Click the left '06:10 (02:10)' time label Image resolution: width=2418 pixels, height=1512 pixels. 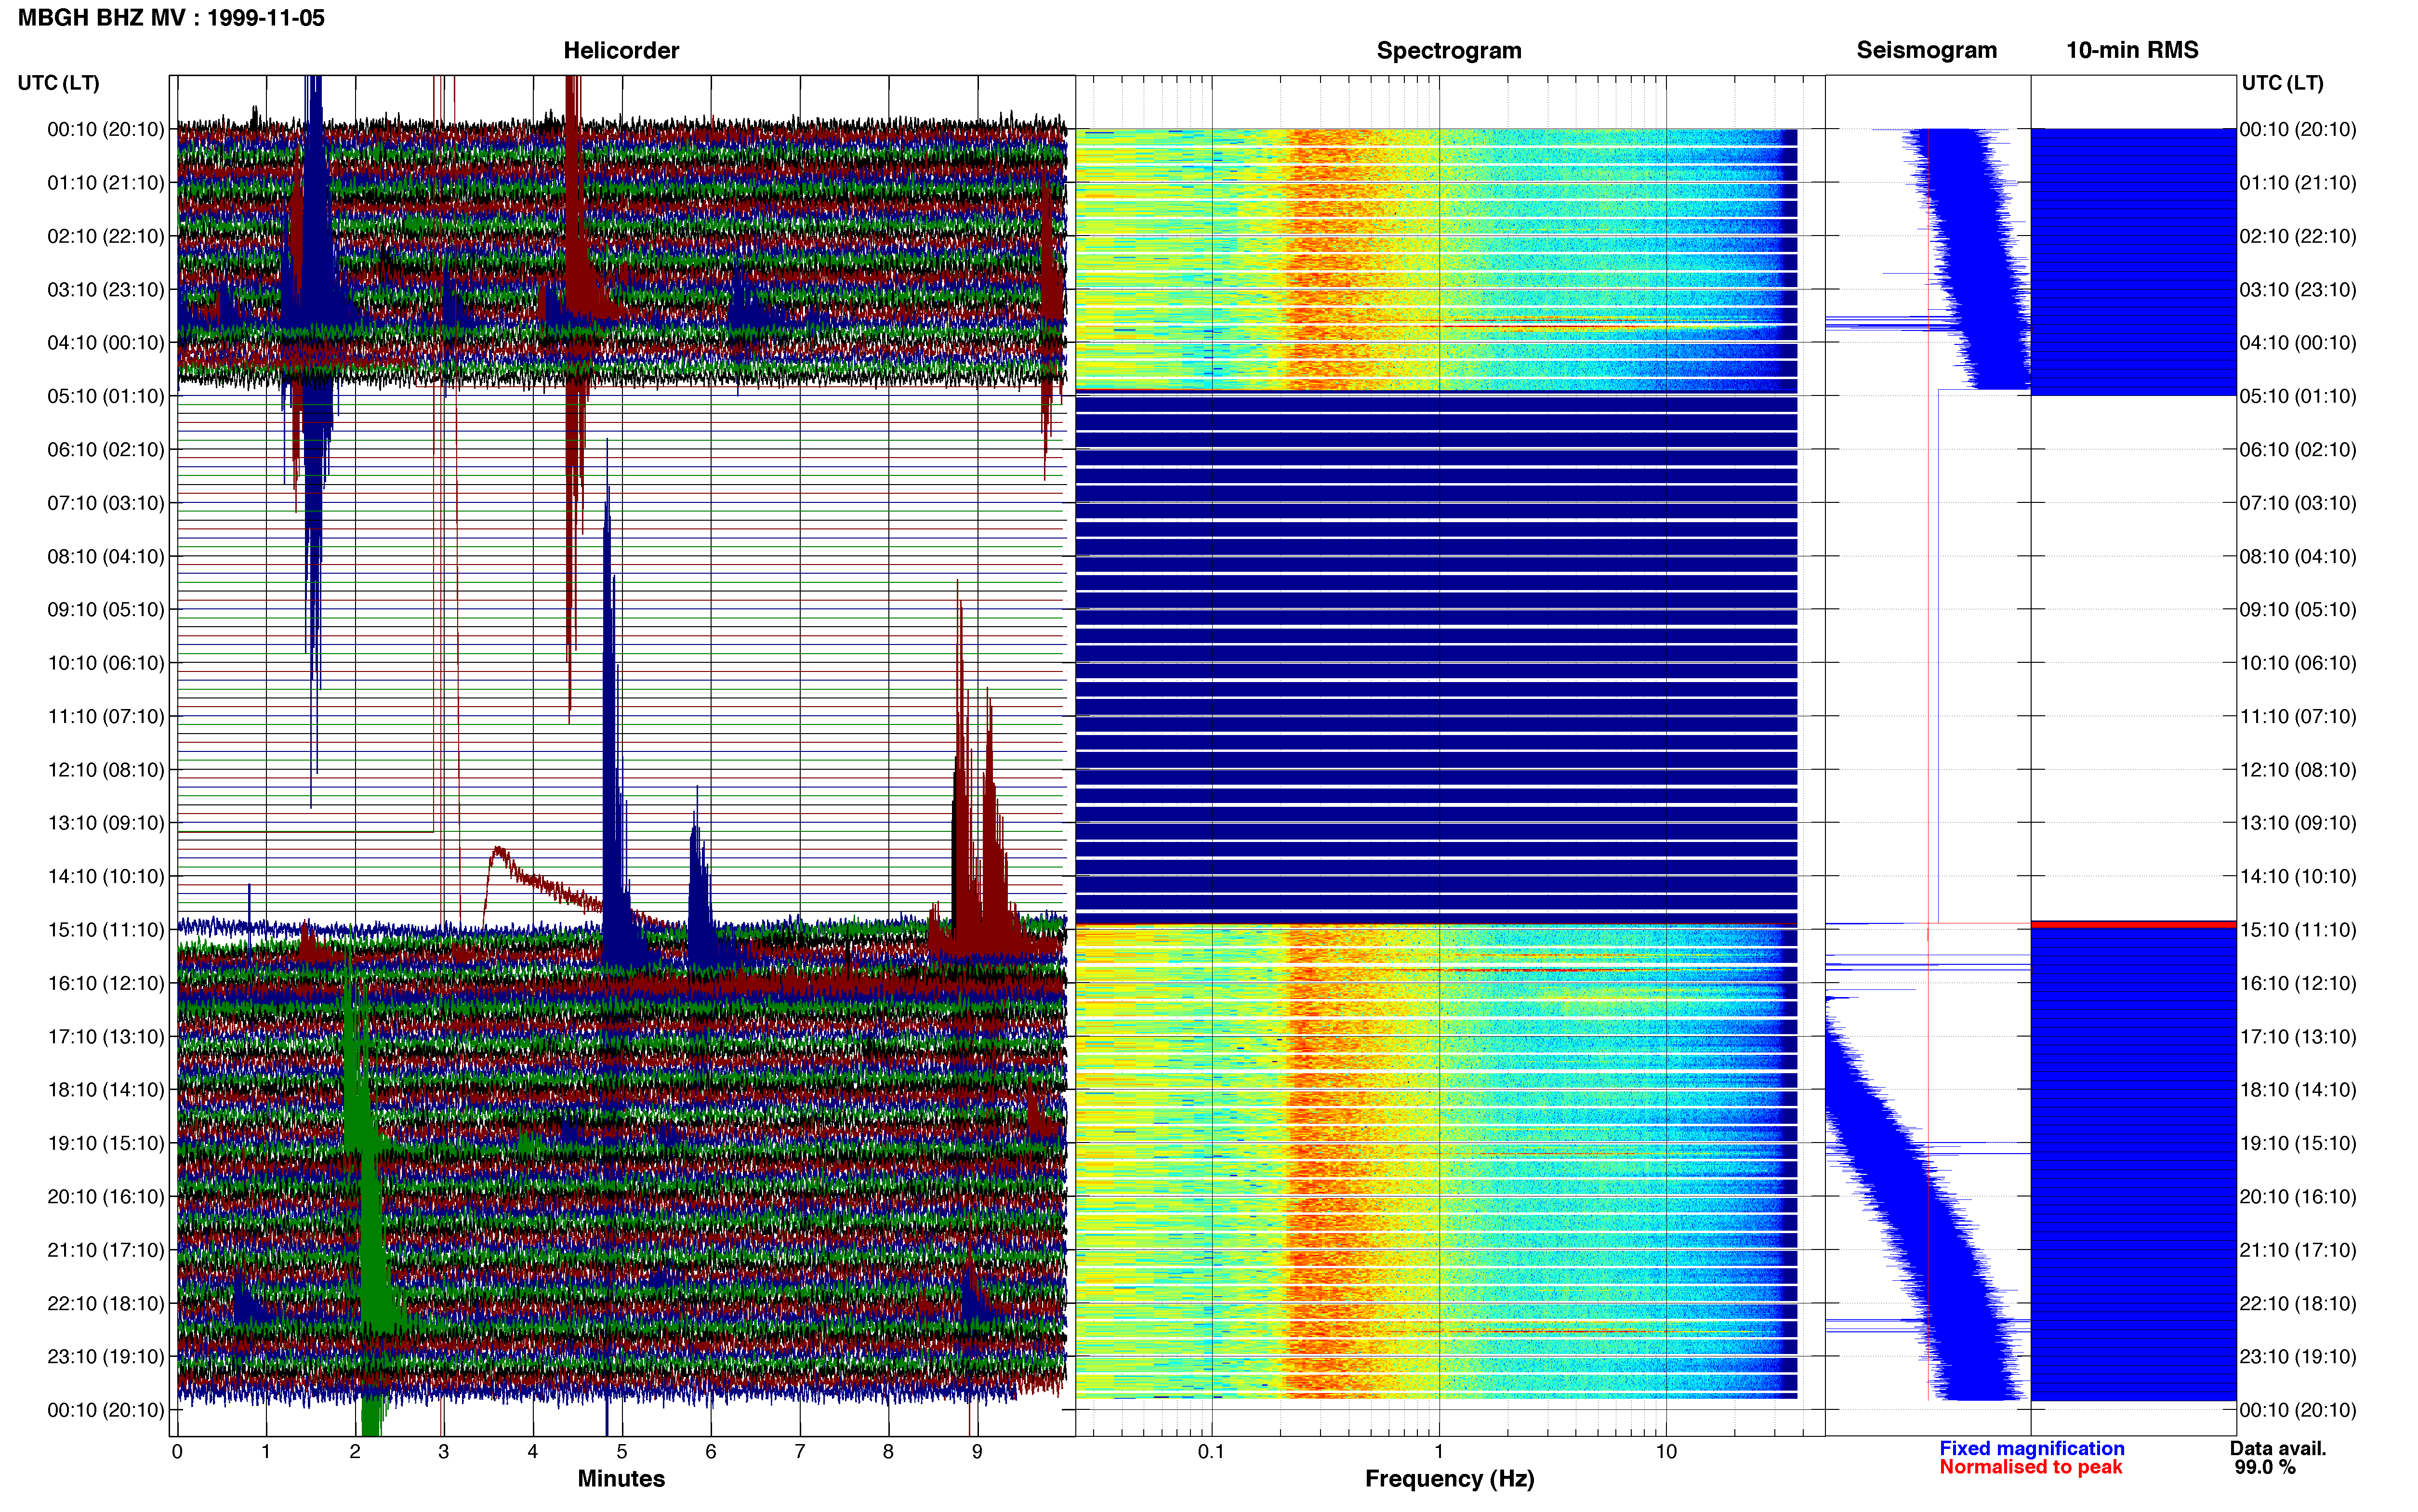pyautogui.click(x=105, y=449)
